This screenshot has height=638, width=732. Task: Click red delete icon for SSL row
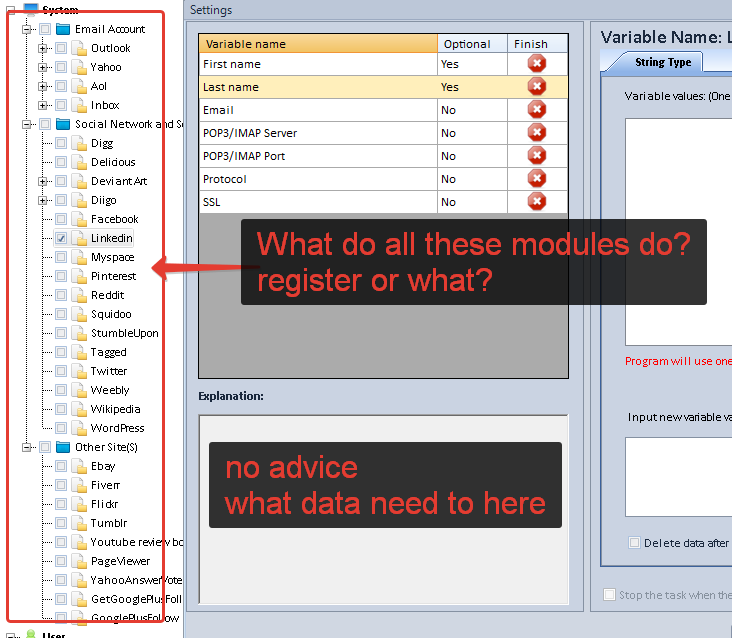click(x=537, y=202)
